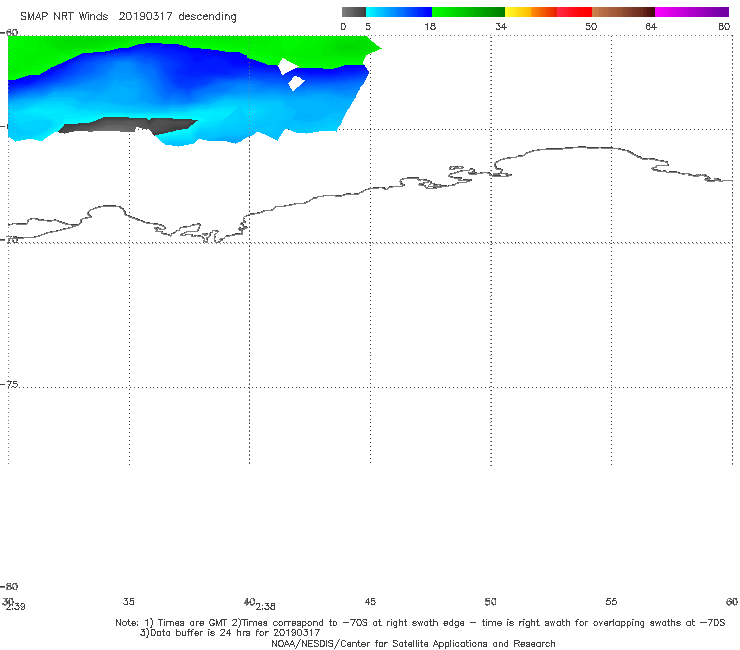Click the longitude label "40" on the bottom axis
The image size is (740, 650).
(x=250, y=601)
